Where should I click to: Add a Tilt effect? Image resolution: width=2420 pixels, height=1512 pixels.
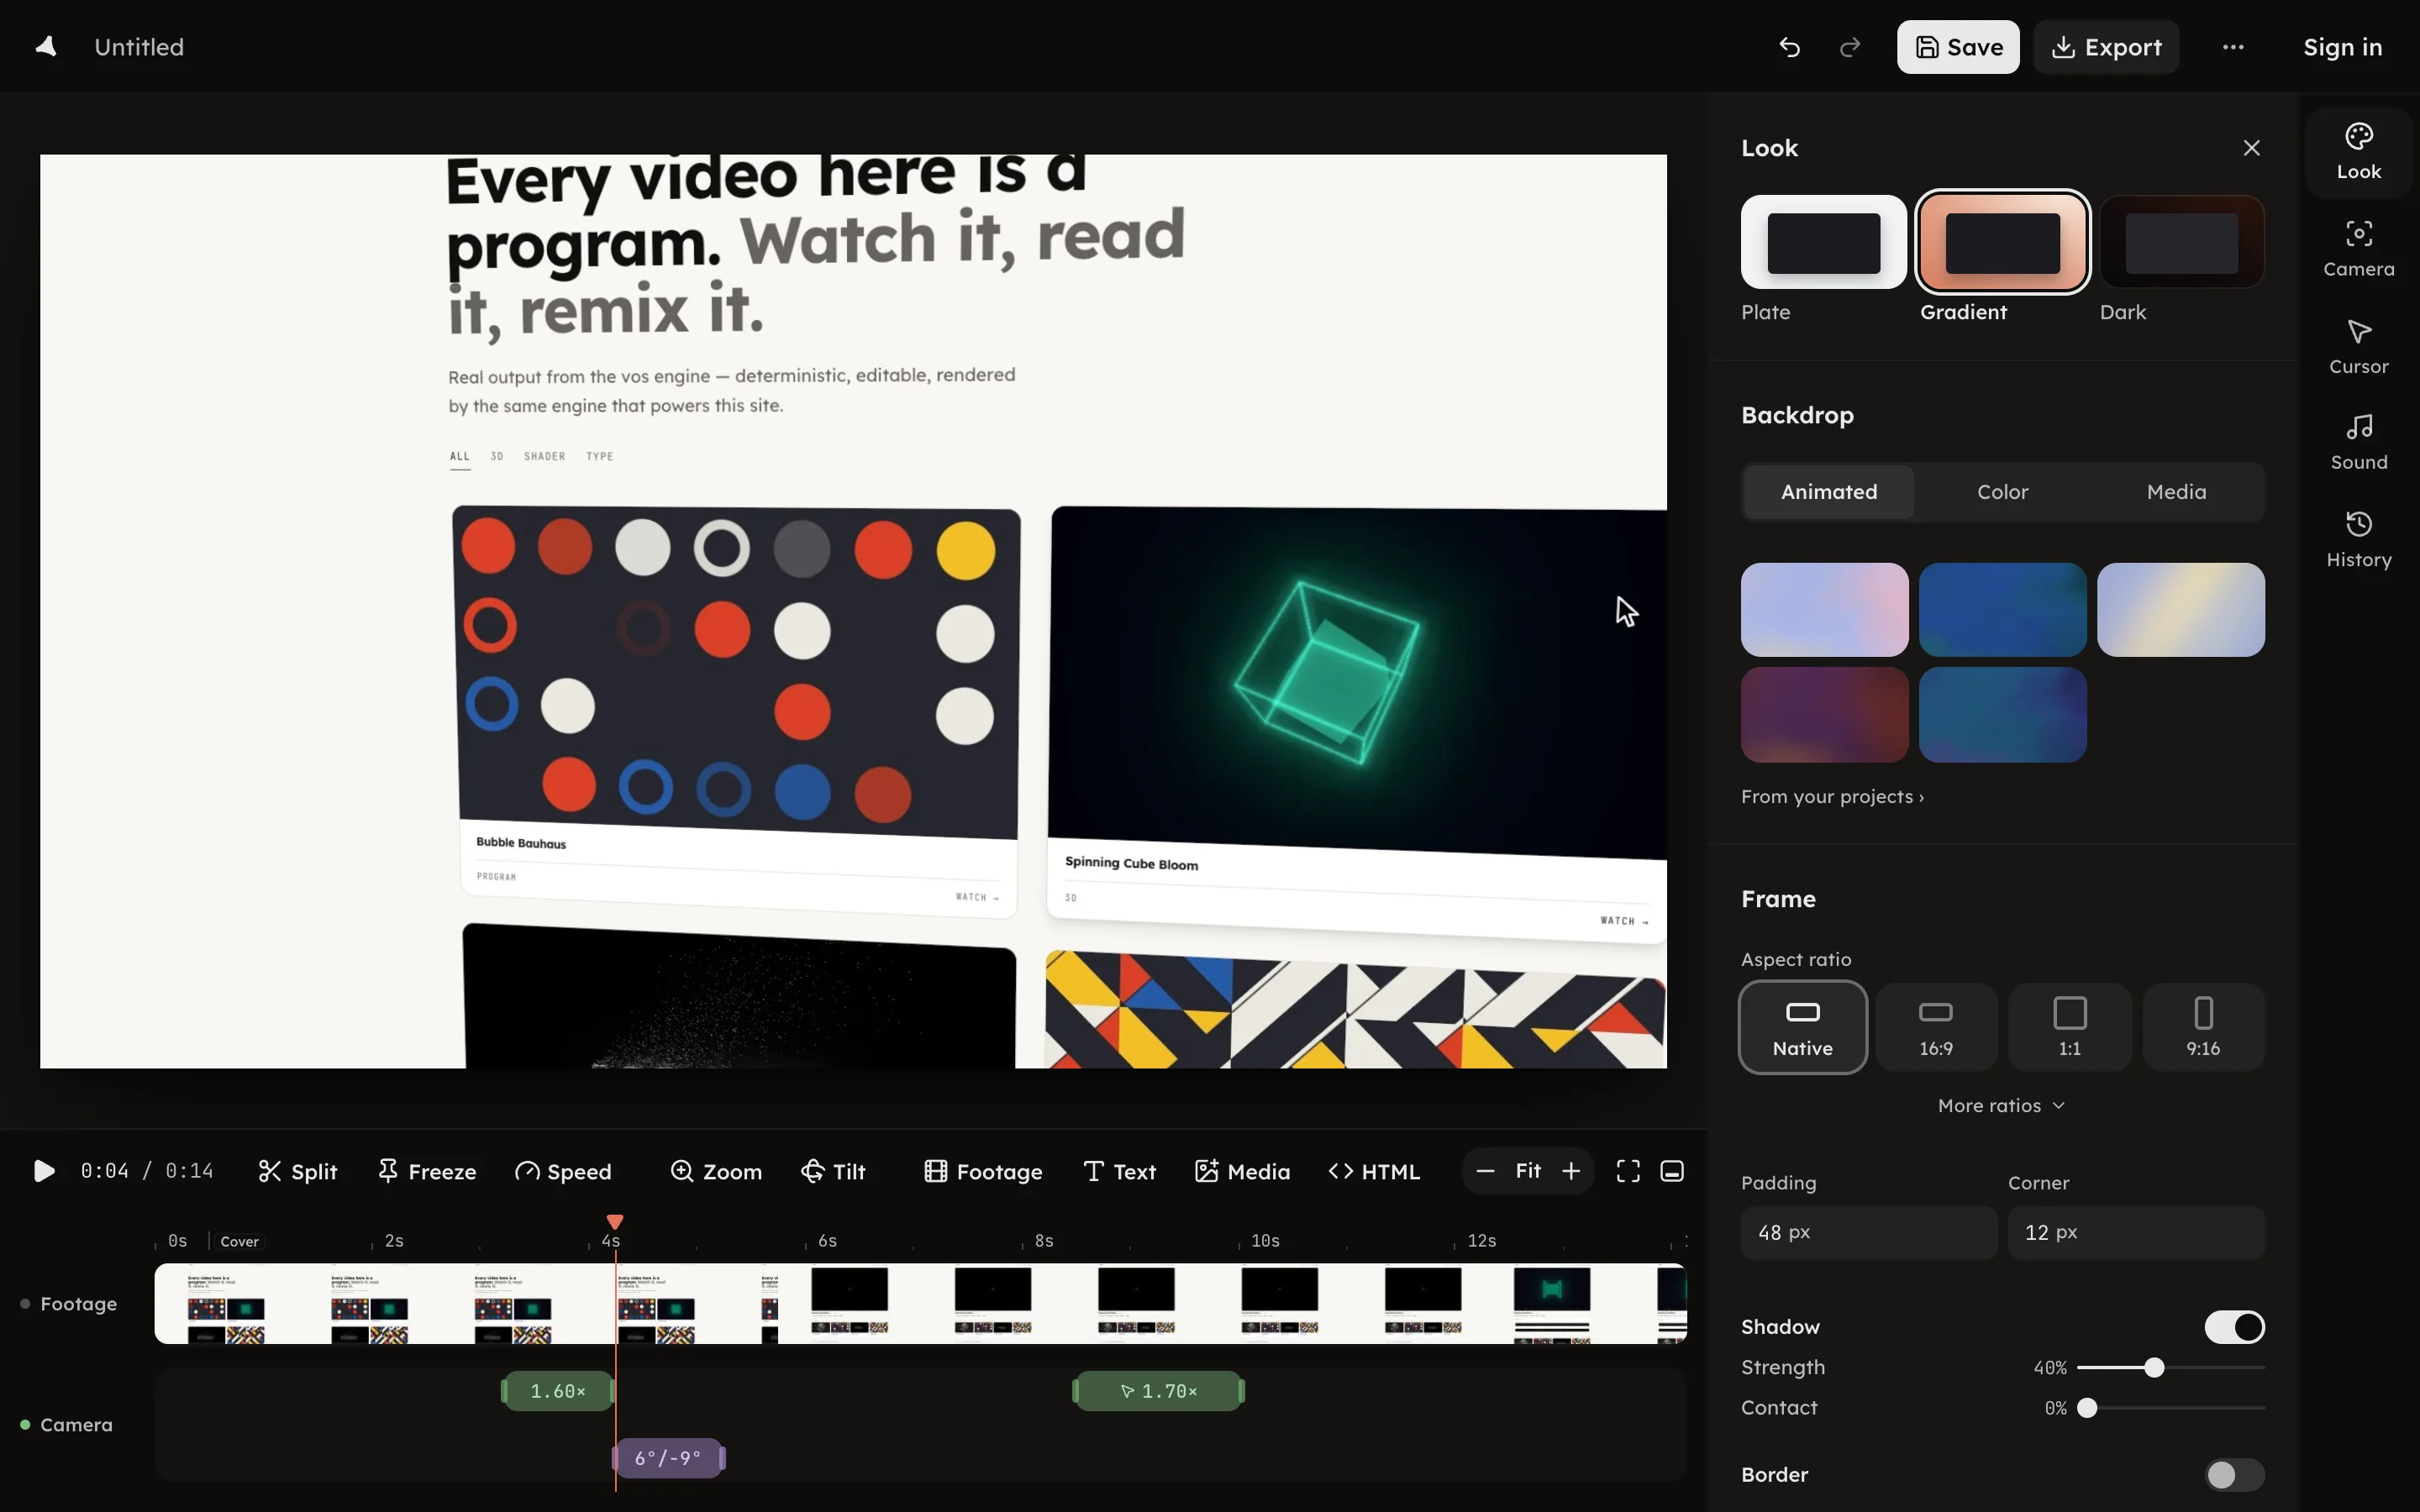point(833,1171)
